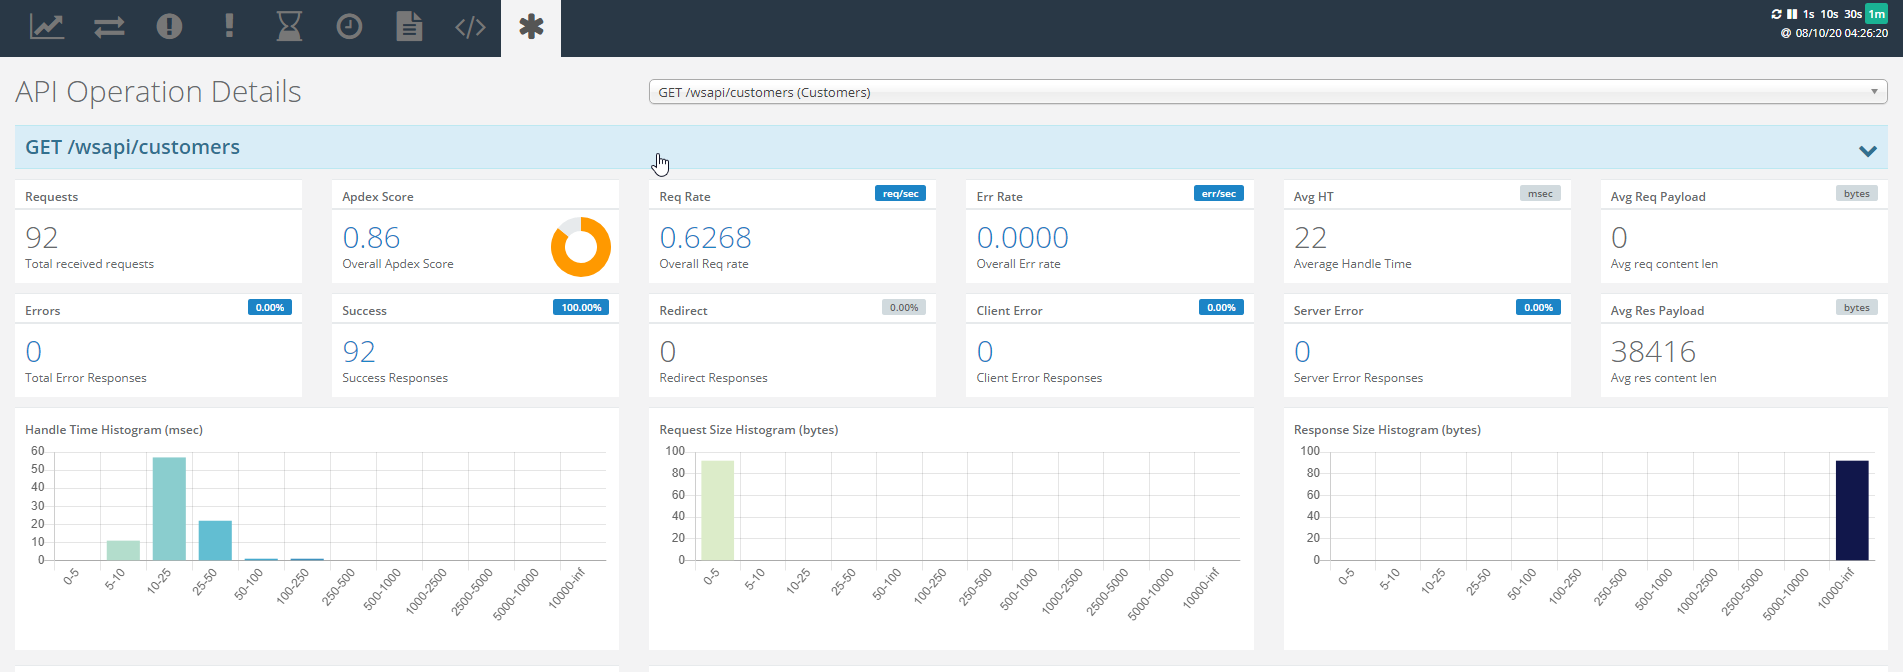
Task: Click the dark navy response size bar
Action: (1852, 510)
